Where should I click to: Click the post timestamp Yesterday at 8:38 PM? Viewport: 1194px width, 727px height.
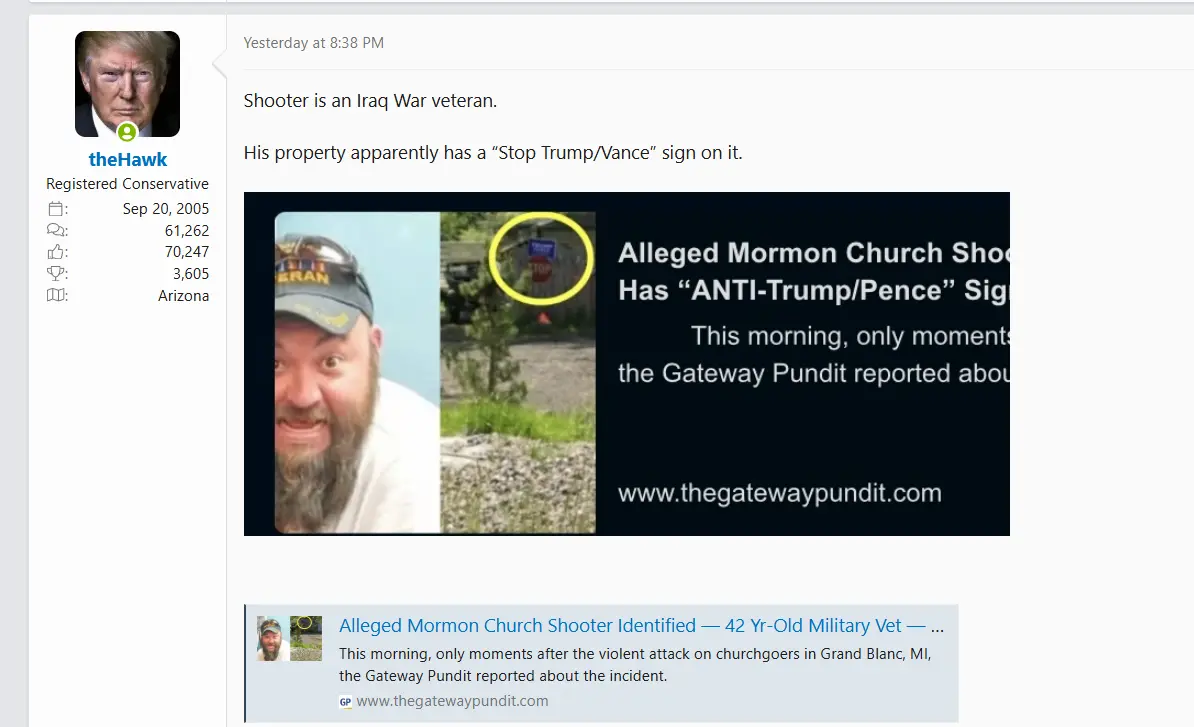tap(314, 43)
